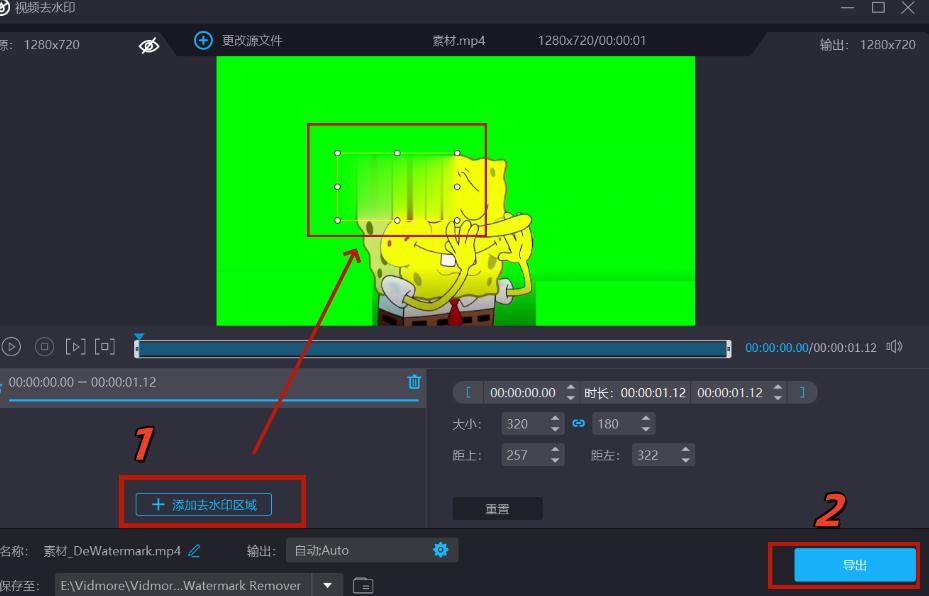
Task: Expand the save path dropdown arrow
Action: [x=326, y=585]
